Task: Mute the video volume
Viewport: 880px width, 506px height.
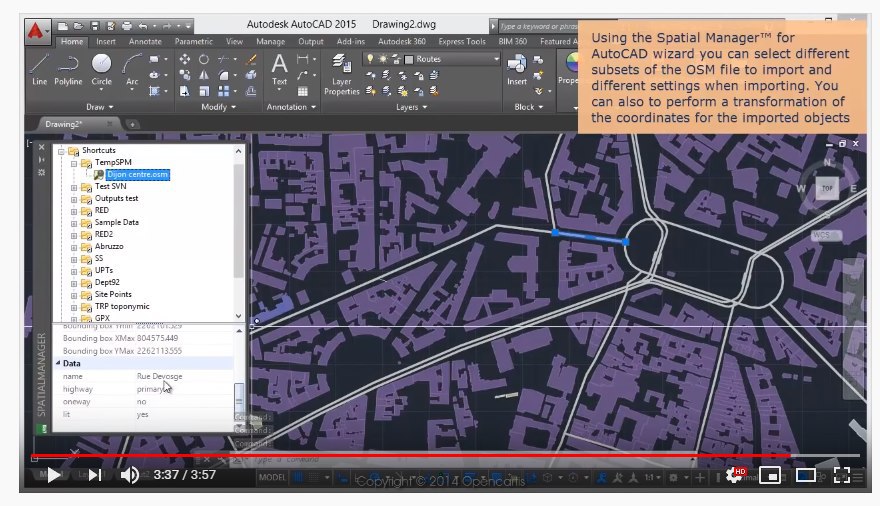Action: [130, 475]
